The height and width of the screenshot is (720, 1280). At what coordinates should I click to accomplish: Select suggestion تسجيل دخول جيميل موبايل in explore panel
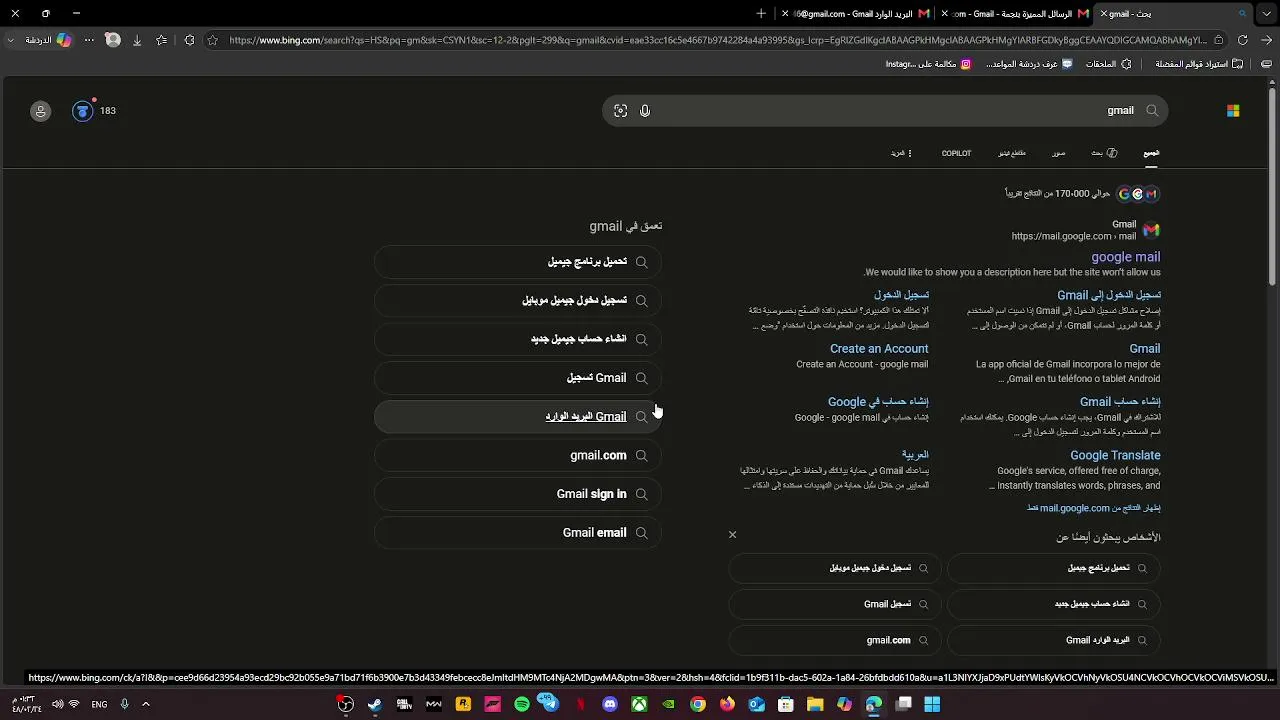pyautogui.click(x=518, y=300)
